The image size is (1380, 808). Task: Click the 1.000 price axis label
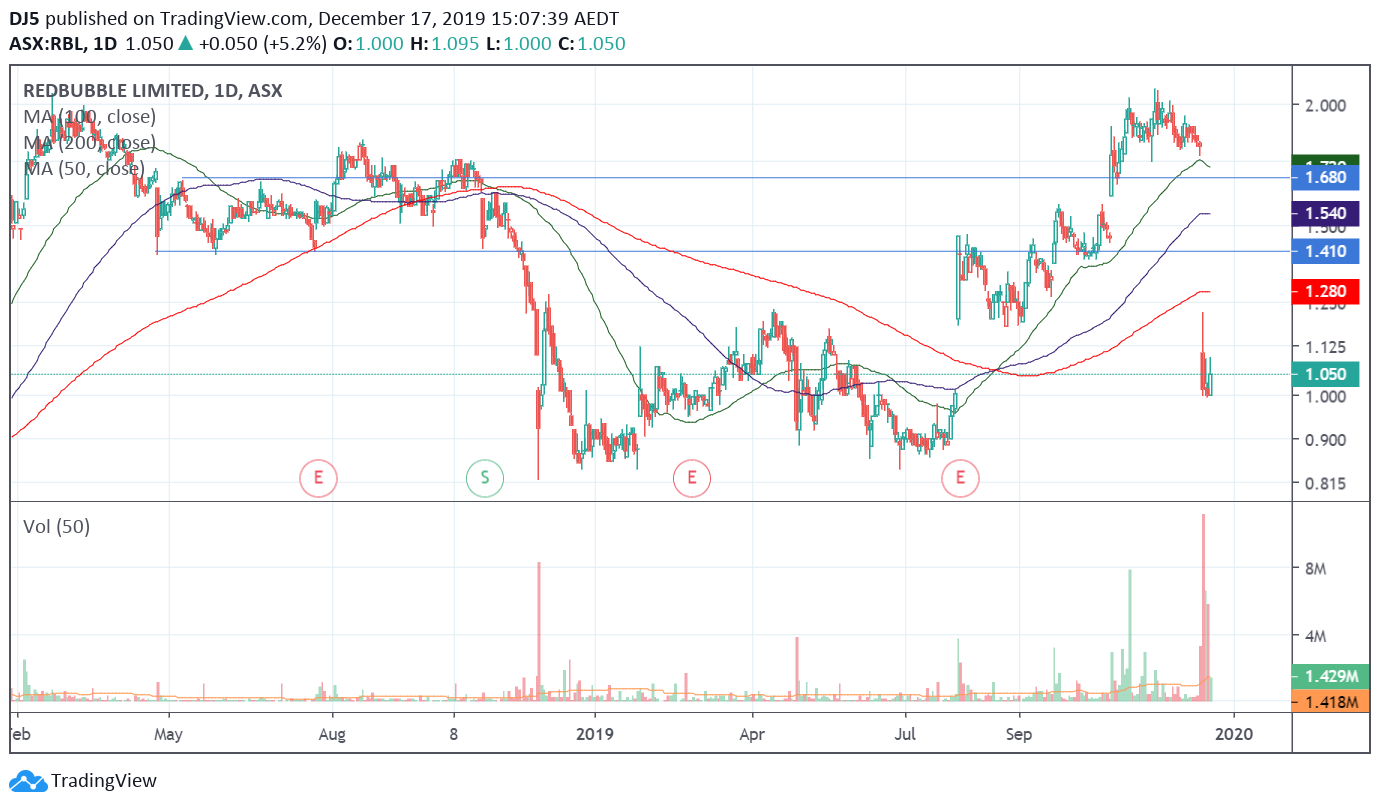[1325, 396]
